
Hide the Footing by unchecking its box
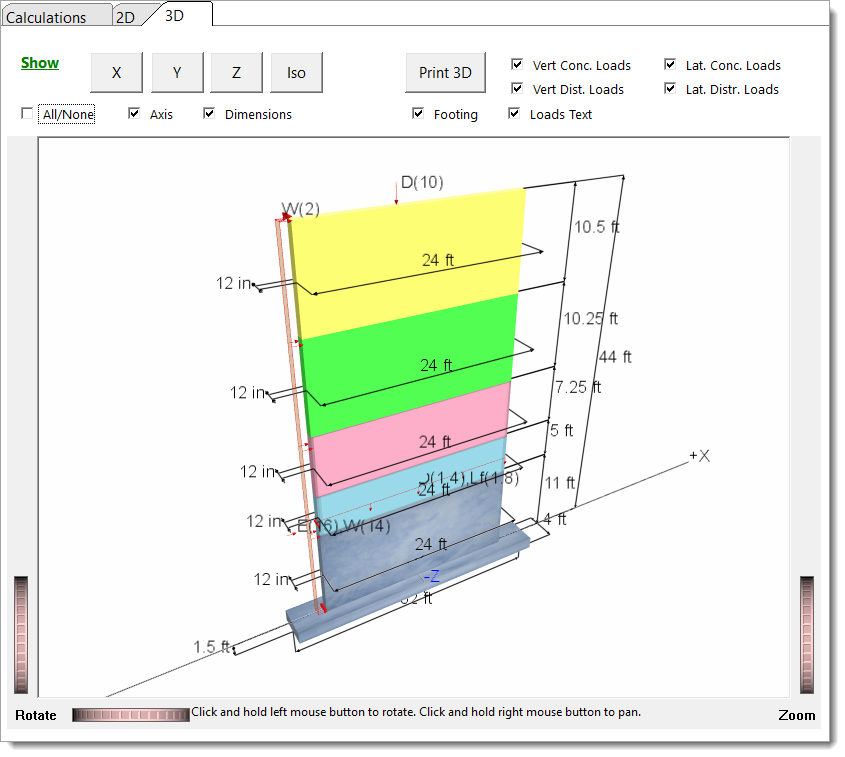point(418,113)
